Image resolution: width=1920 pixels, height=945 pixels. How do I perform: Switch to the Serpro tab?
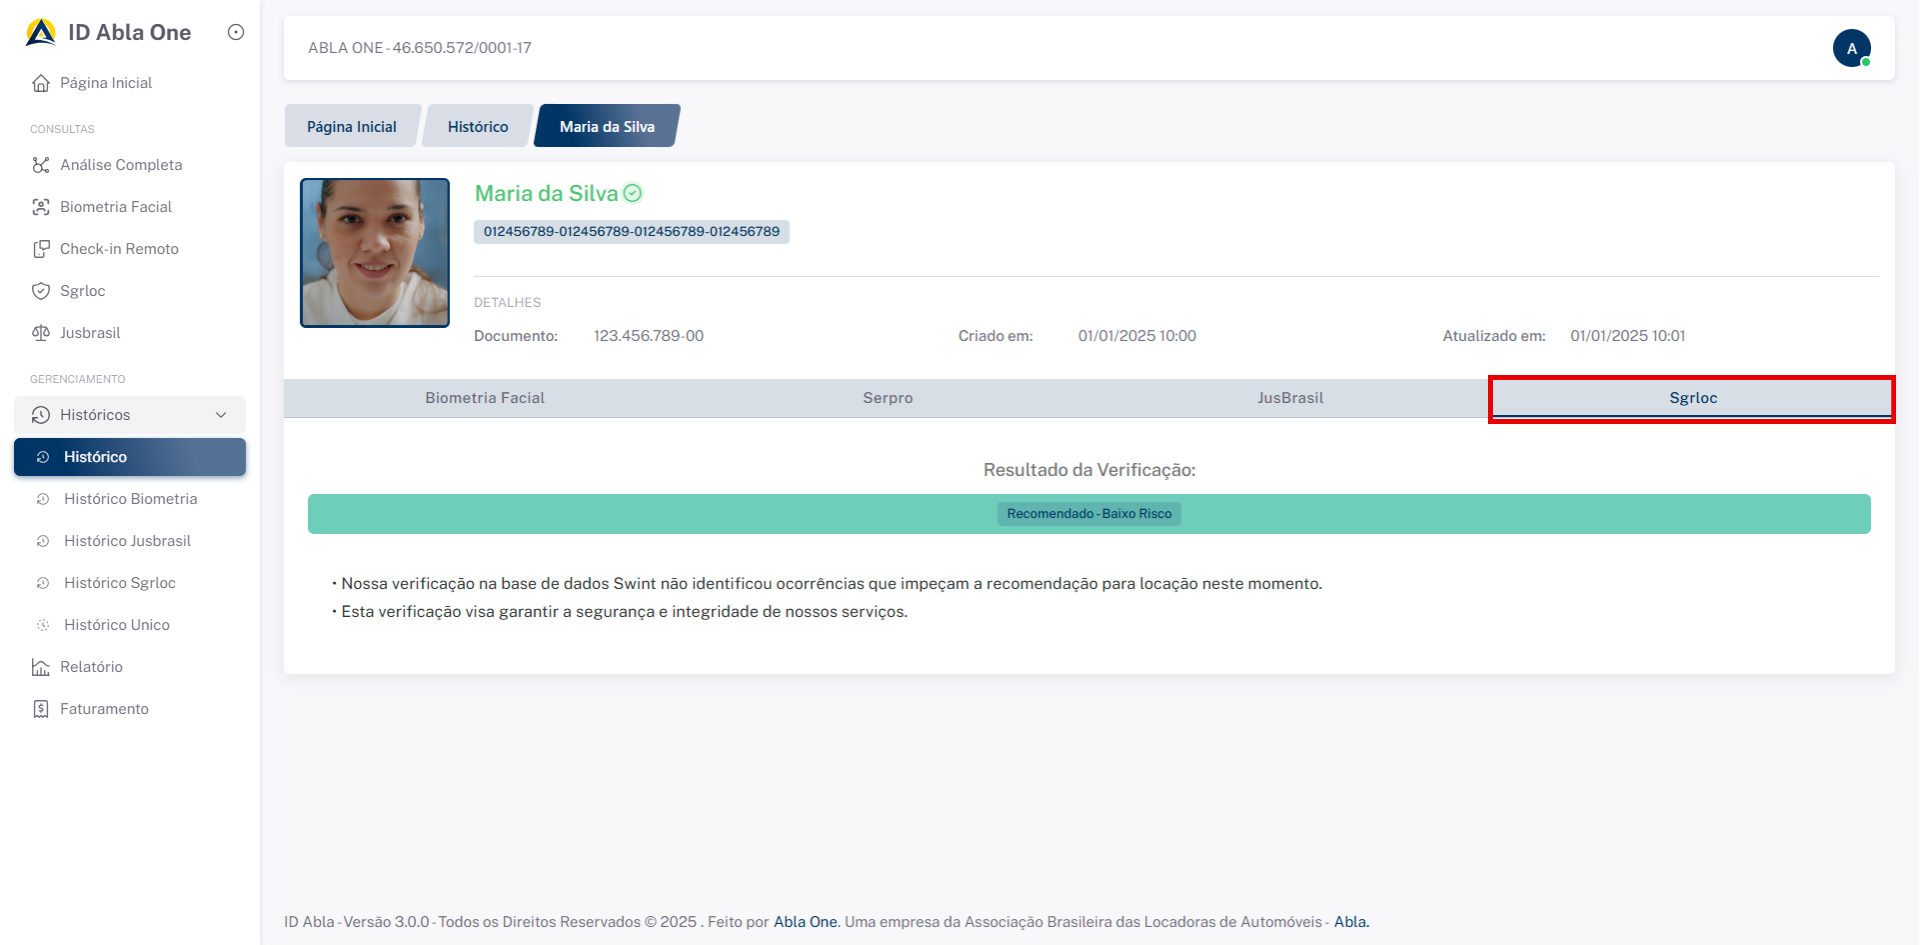887,398
